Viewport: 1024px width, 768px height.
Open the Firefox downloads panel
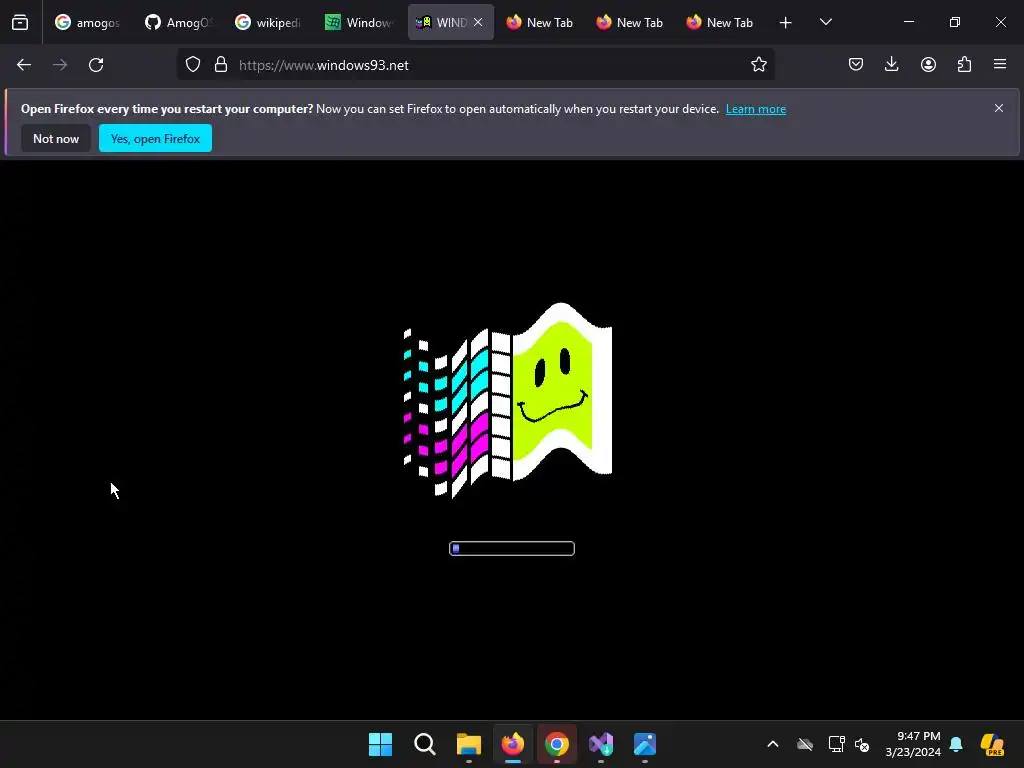(891, 65)
